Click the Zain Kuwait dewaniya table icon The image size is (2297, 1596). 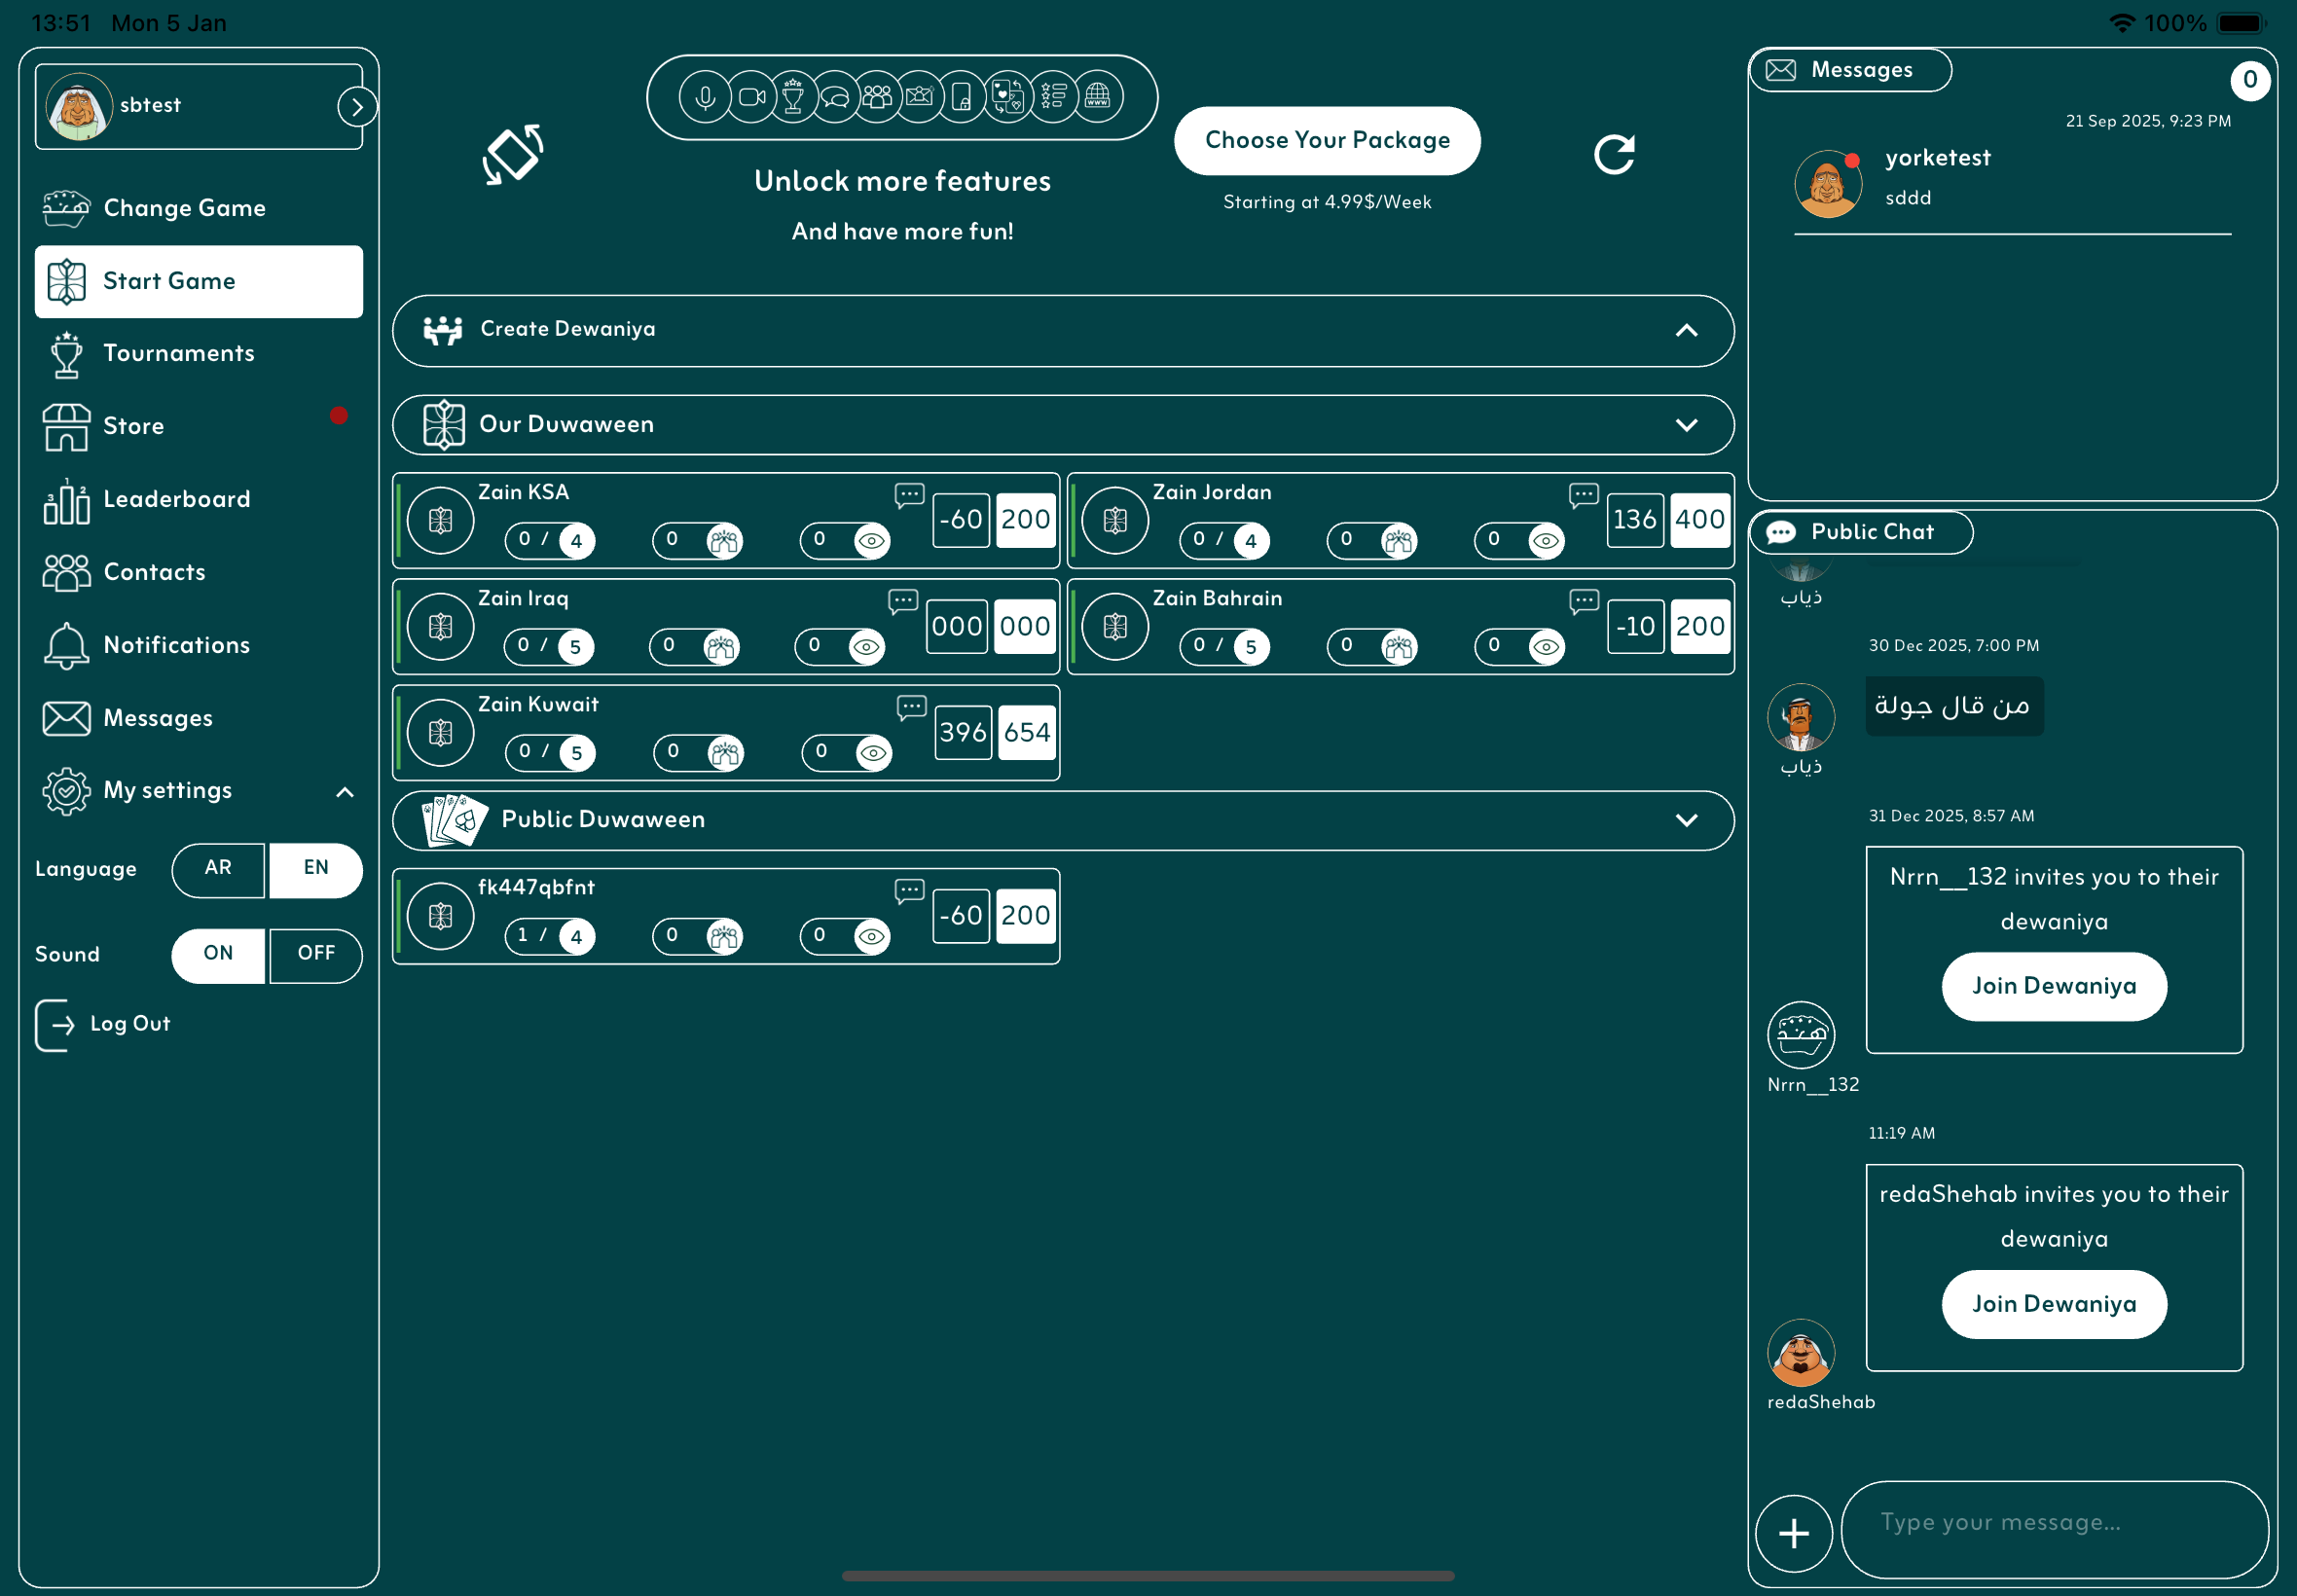coord(440,733)
